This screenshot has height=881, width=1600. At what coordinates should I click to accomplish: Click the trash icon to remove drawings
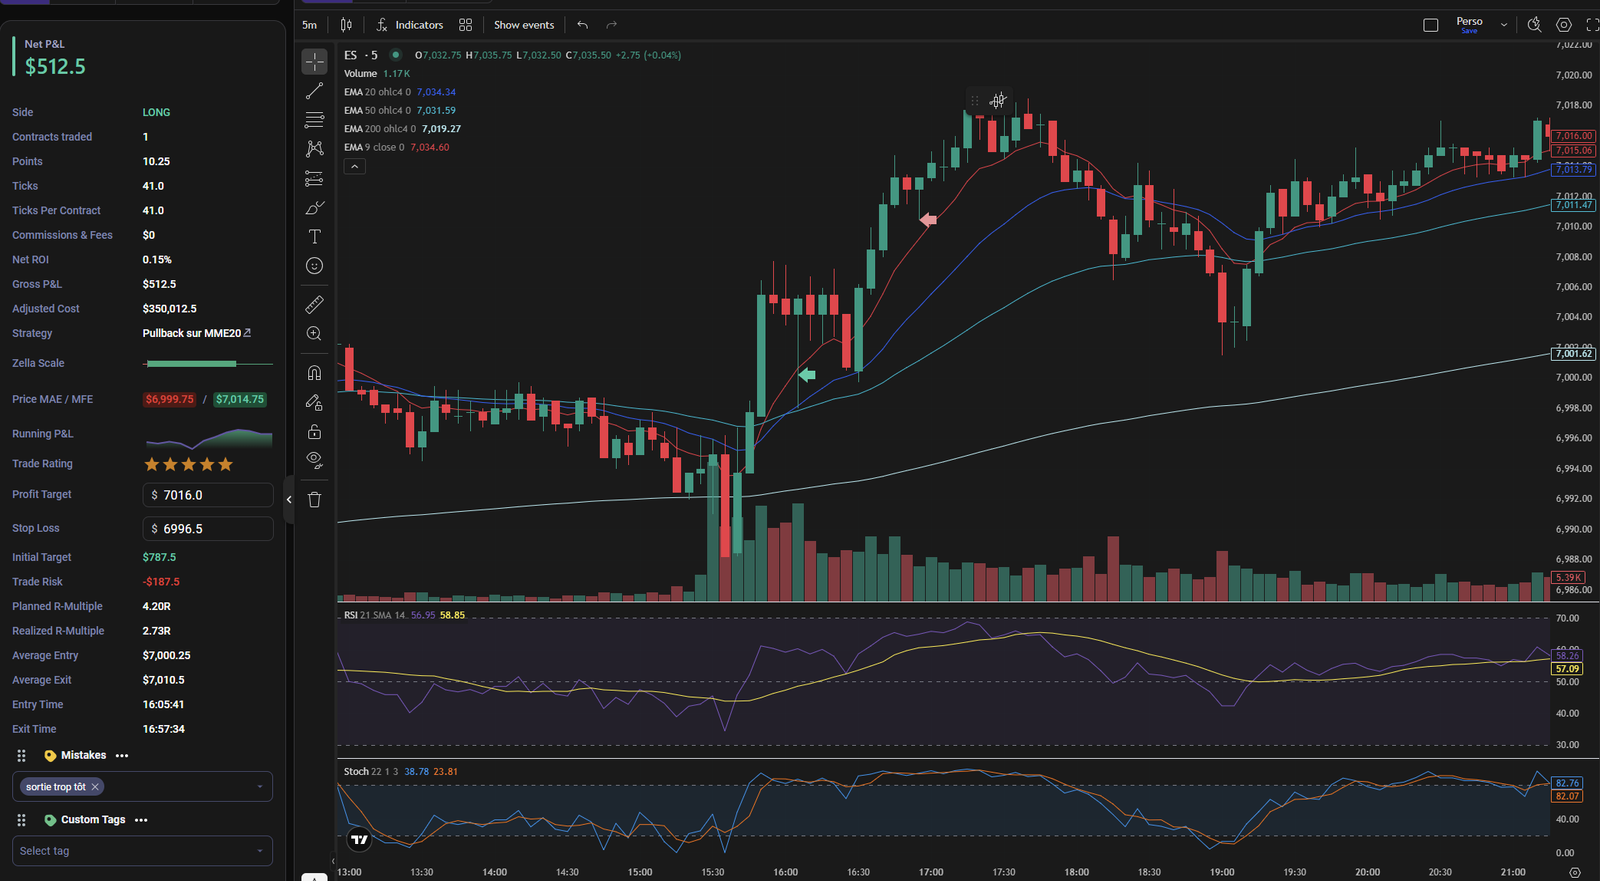(314, 500)
